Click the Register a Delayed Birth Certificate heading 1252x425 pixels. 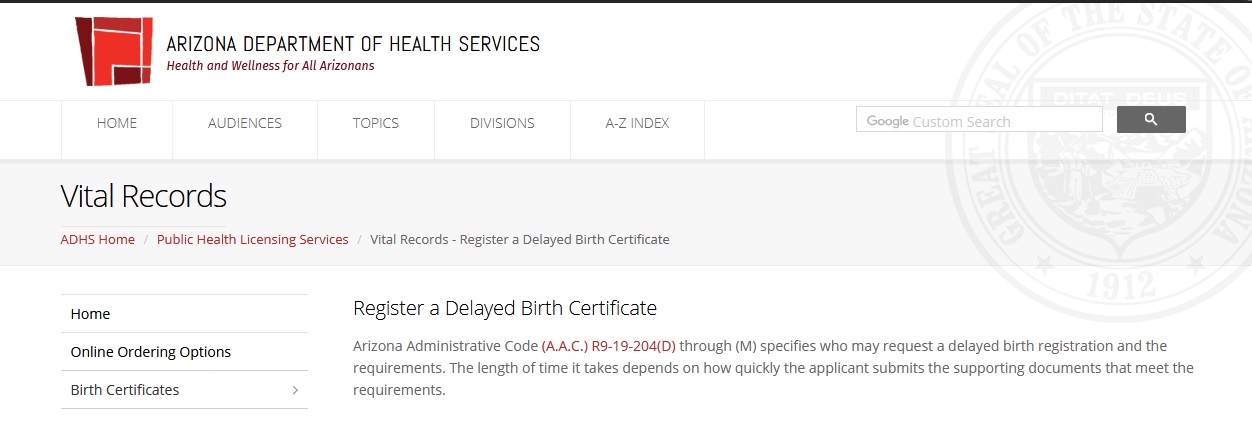505,308
